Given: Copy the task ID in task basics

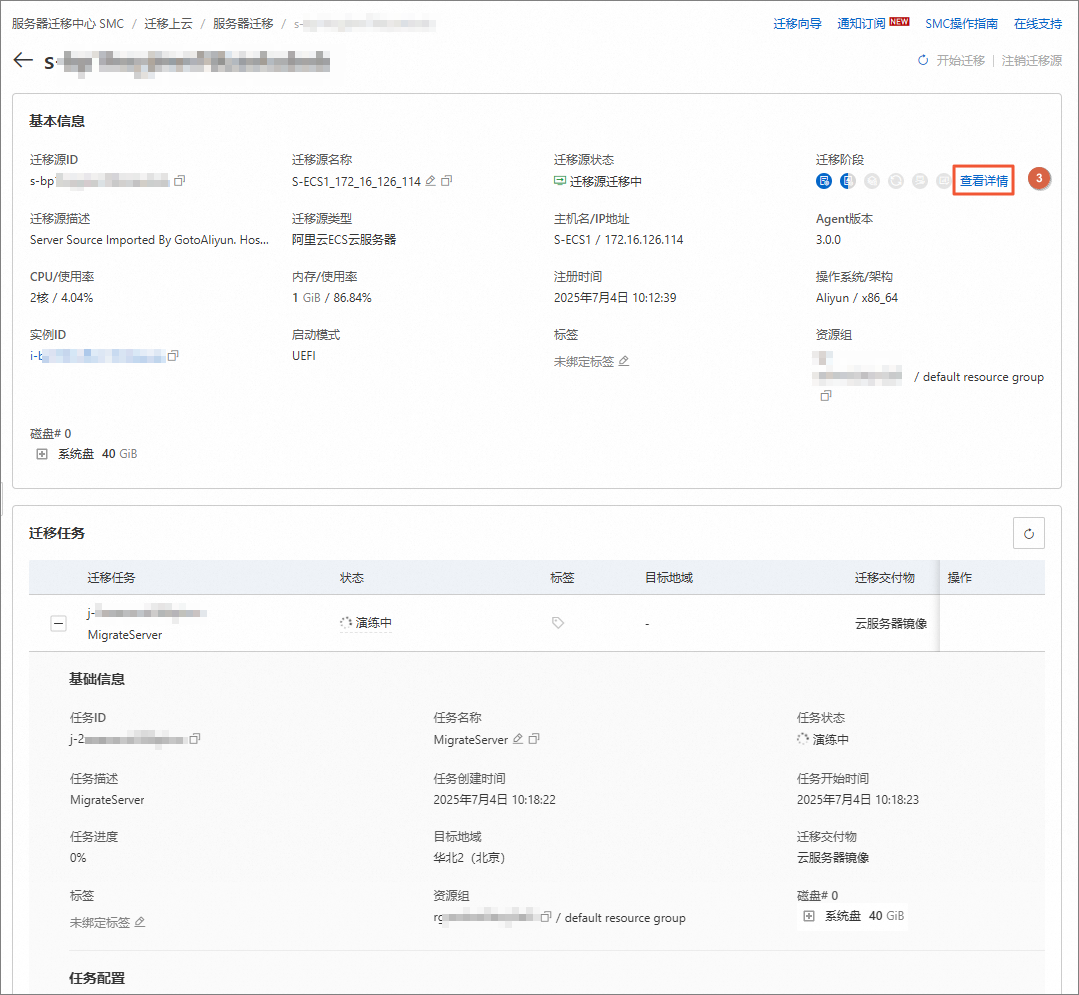Looking at the screenshot, I should pyautogui.click(x=195, y=739).
